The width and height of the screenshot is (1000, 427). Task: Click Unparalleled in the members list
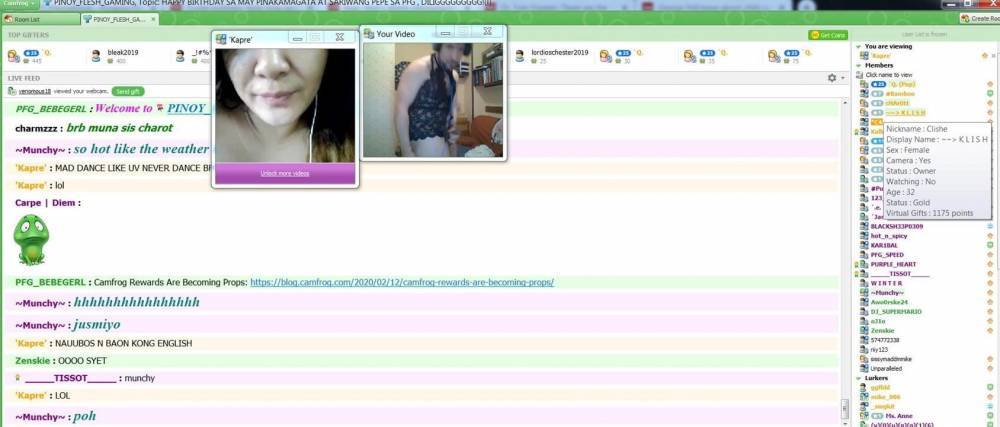[886, 368]
